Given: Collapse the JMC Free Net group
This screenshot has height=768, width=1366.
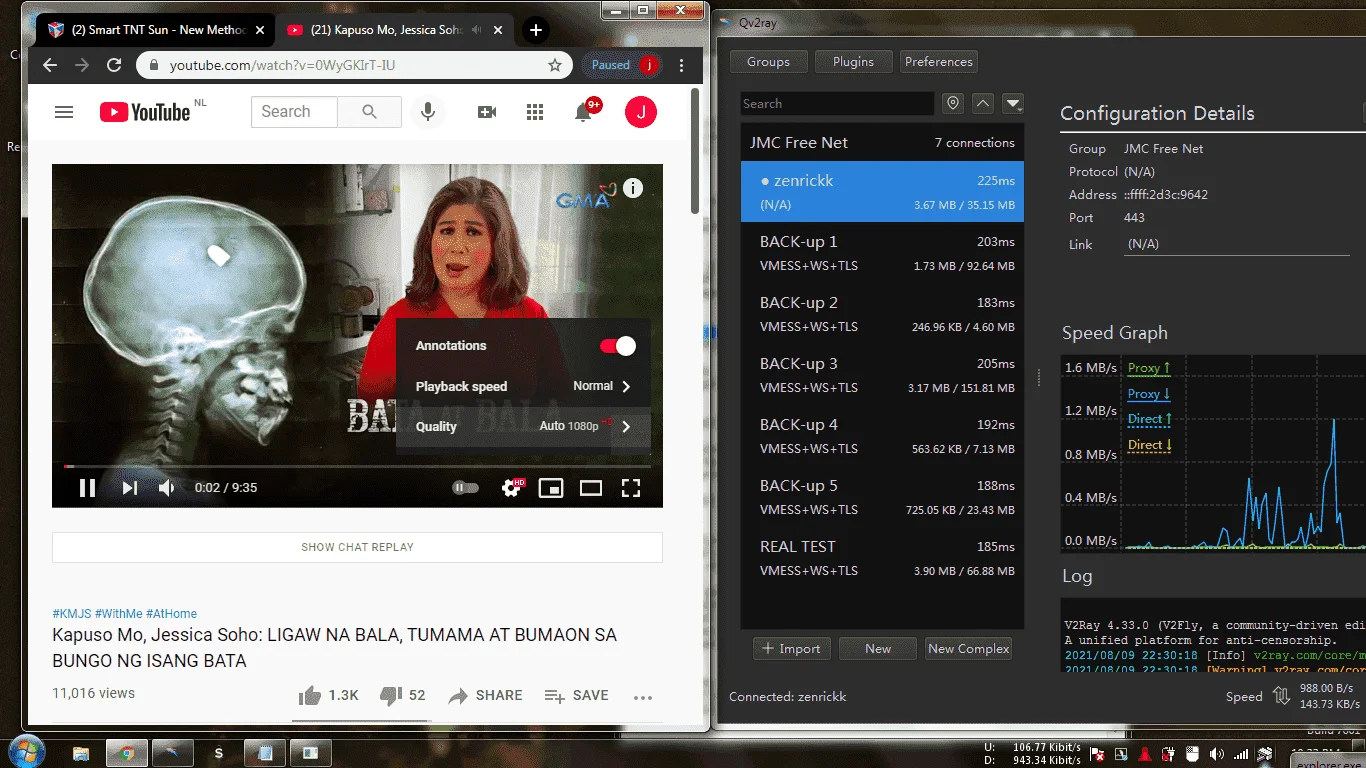Looking at the screenshot, I should tap(882, 143).
